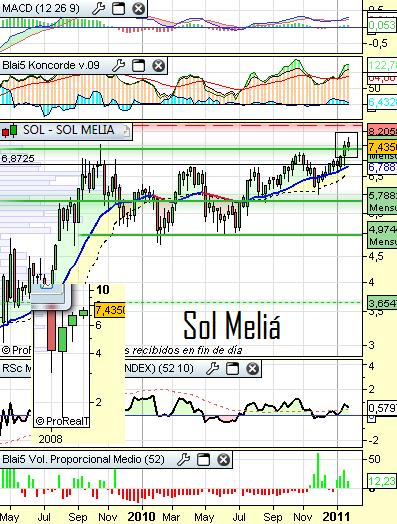Click the boxed candles near 2011 high
This screenshot has height=524, width=397.
[x=347, y=145]
